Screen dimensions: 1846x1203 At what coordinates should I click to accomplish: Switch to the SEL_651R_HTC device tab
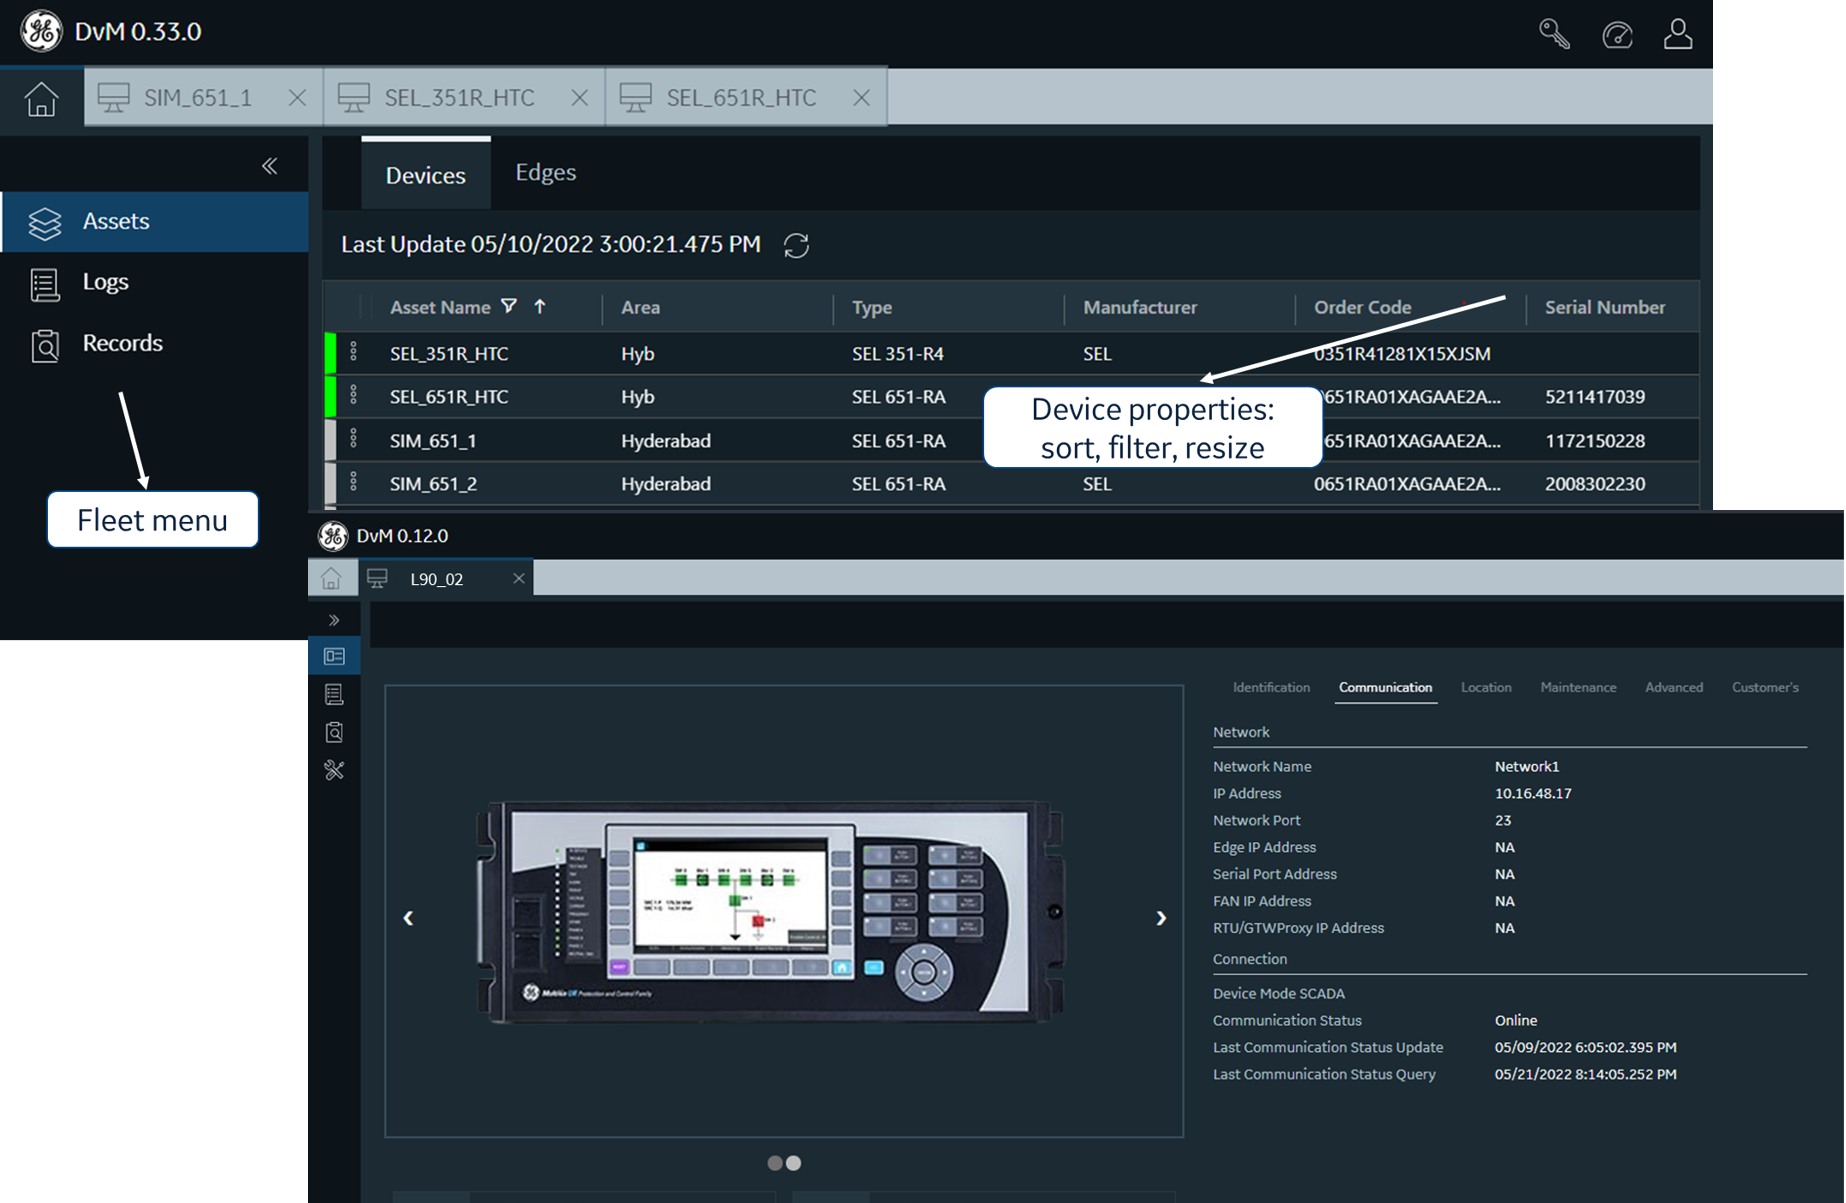click(747, 97)
